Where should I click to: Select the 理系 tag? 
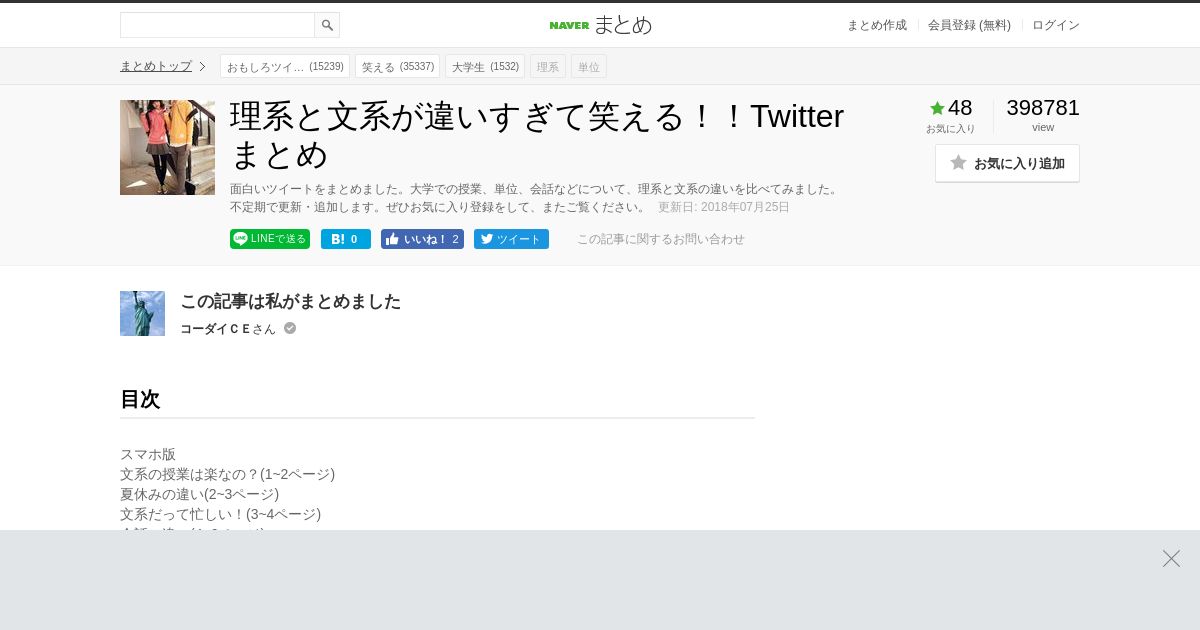pos(548,67)
